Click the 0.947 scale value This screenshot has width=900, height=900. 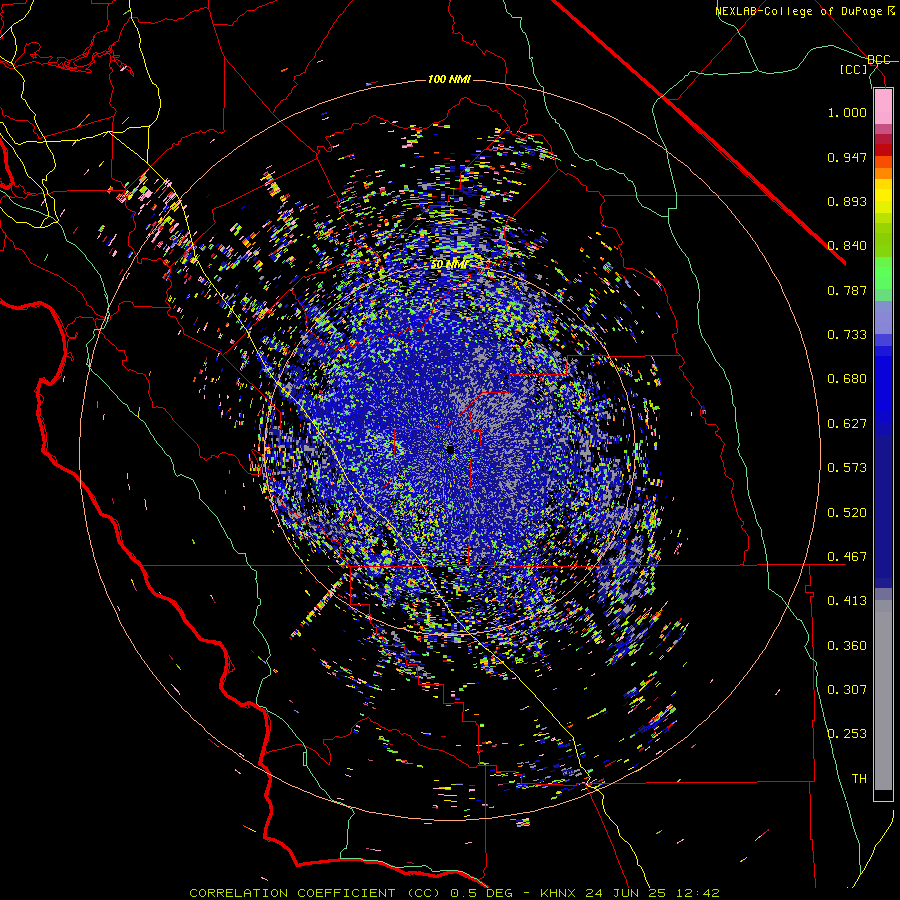pyautogui.click(x=847, y=157)
